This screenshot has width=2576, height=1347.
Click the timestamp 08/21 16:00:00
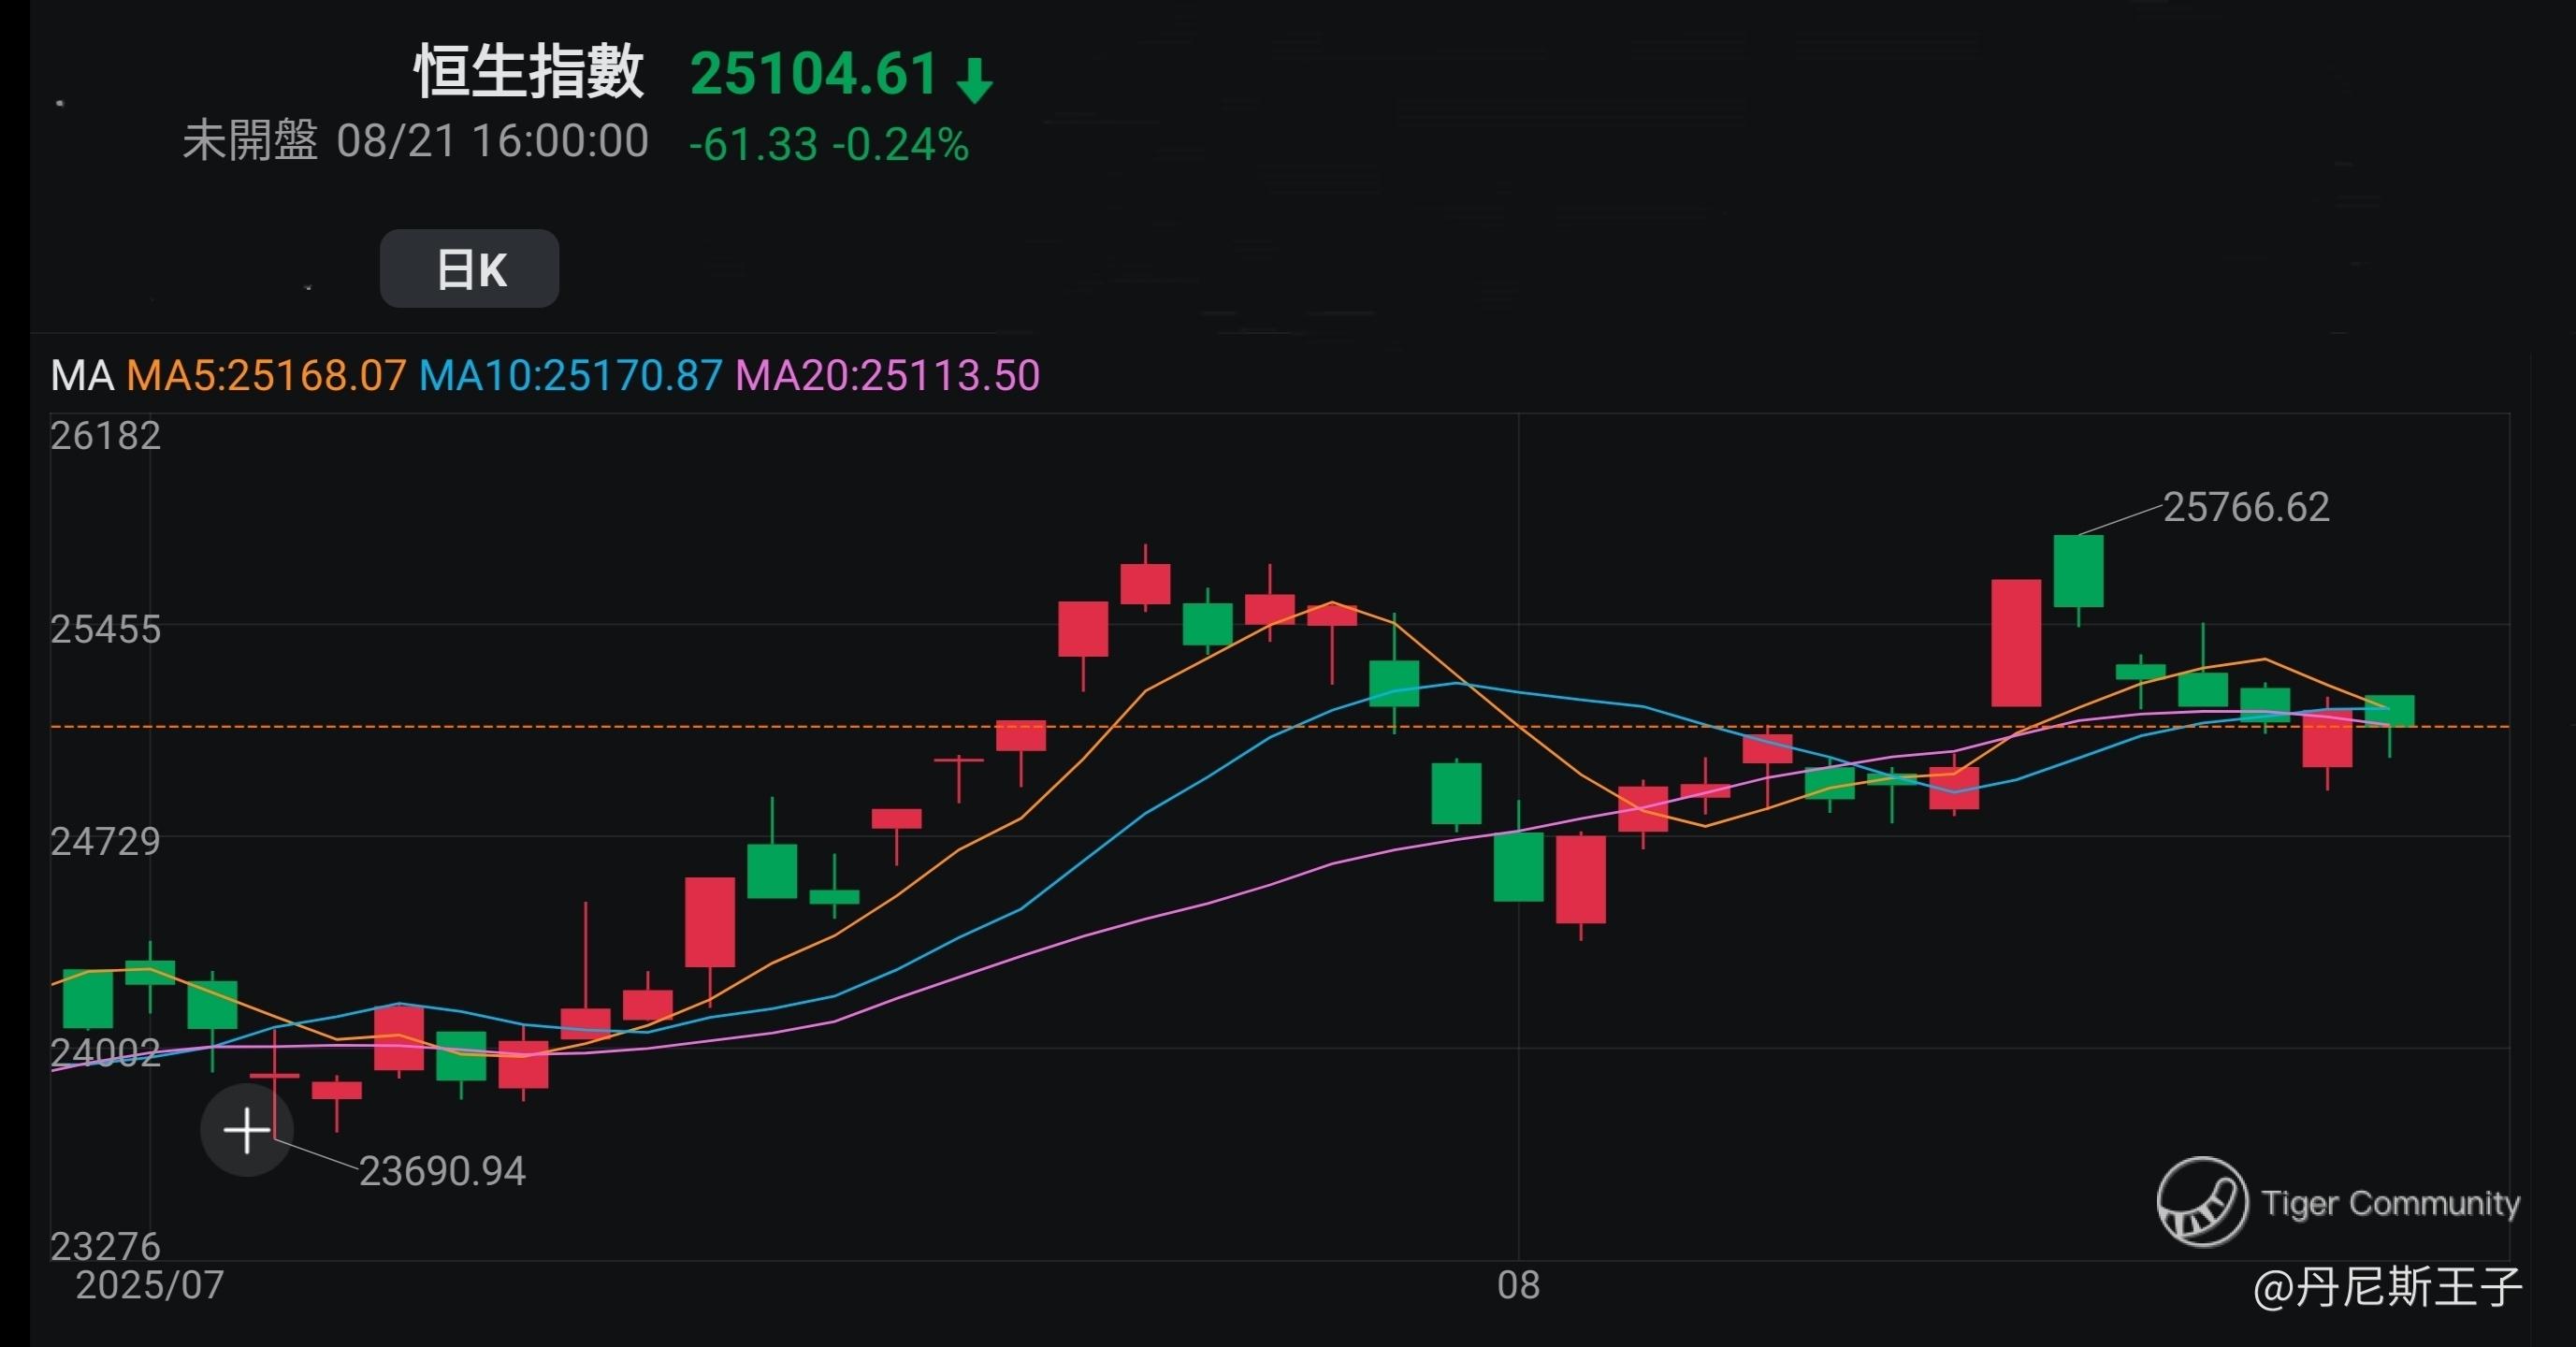pos(493,141)
